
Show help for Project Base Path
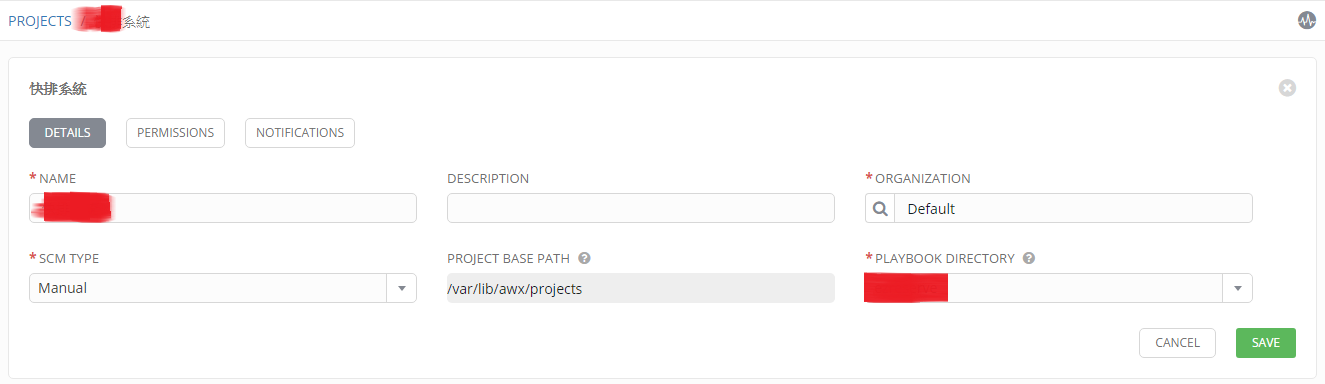pos(584,258)
